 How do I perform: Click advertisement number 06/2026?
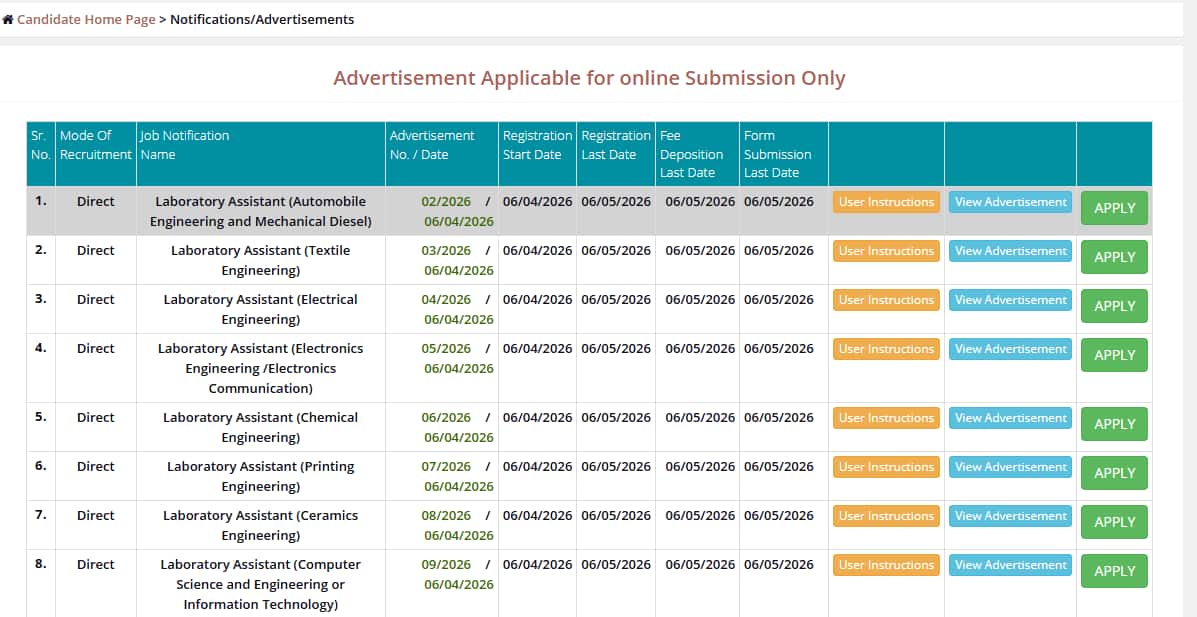click(446, 418)
